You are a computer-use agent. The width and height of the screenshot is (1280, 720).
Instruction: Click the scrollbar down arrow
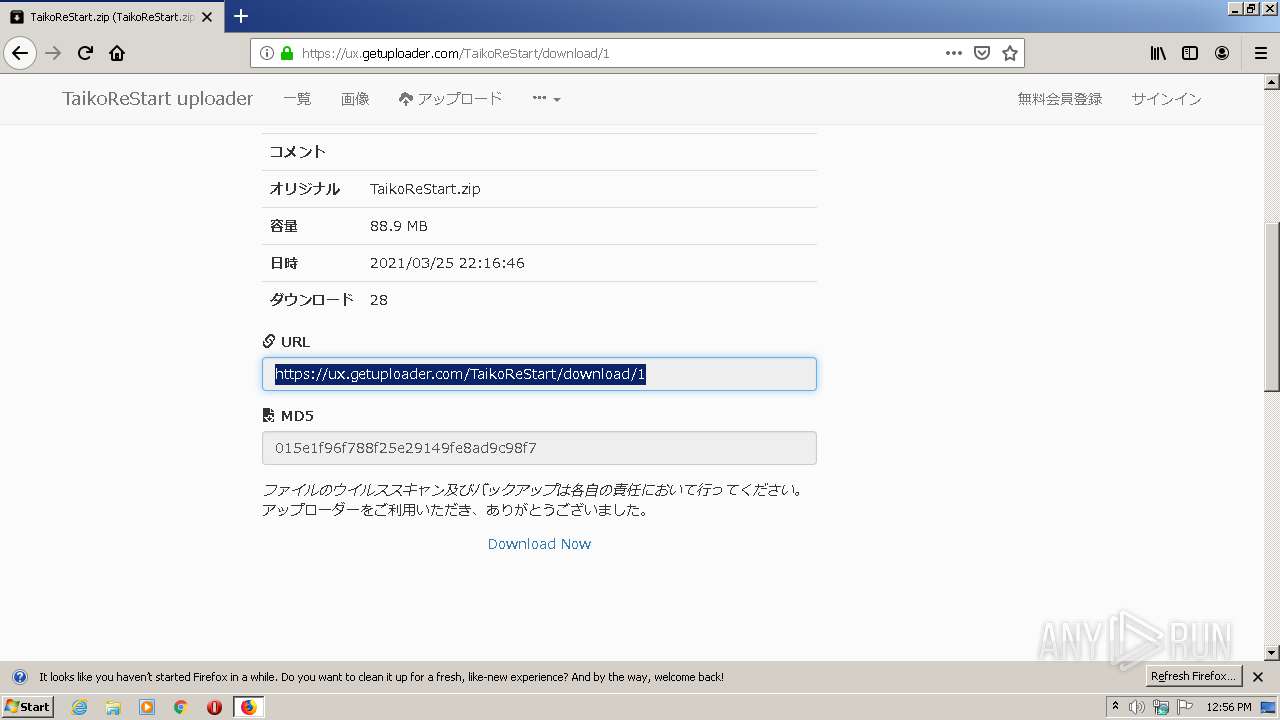coord(1272,653)
